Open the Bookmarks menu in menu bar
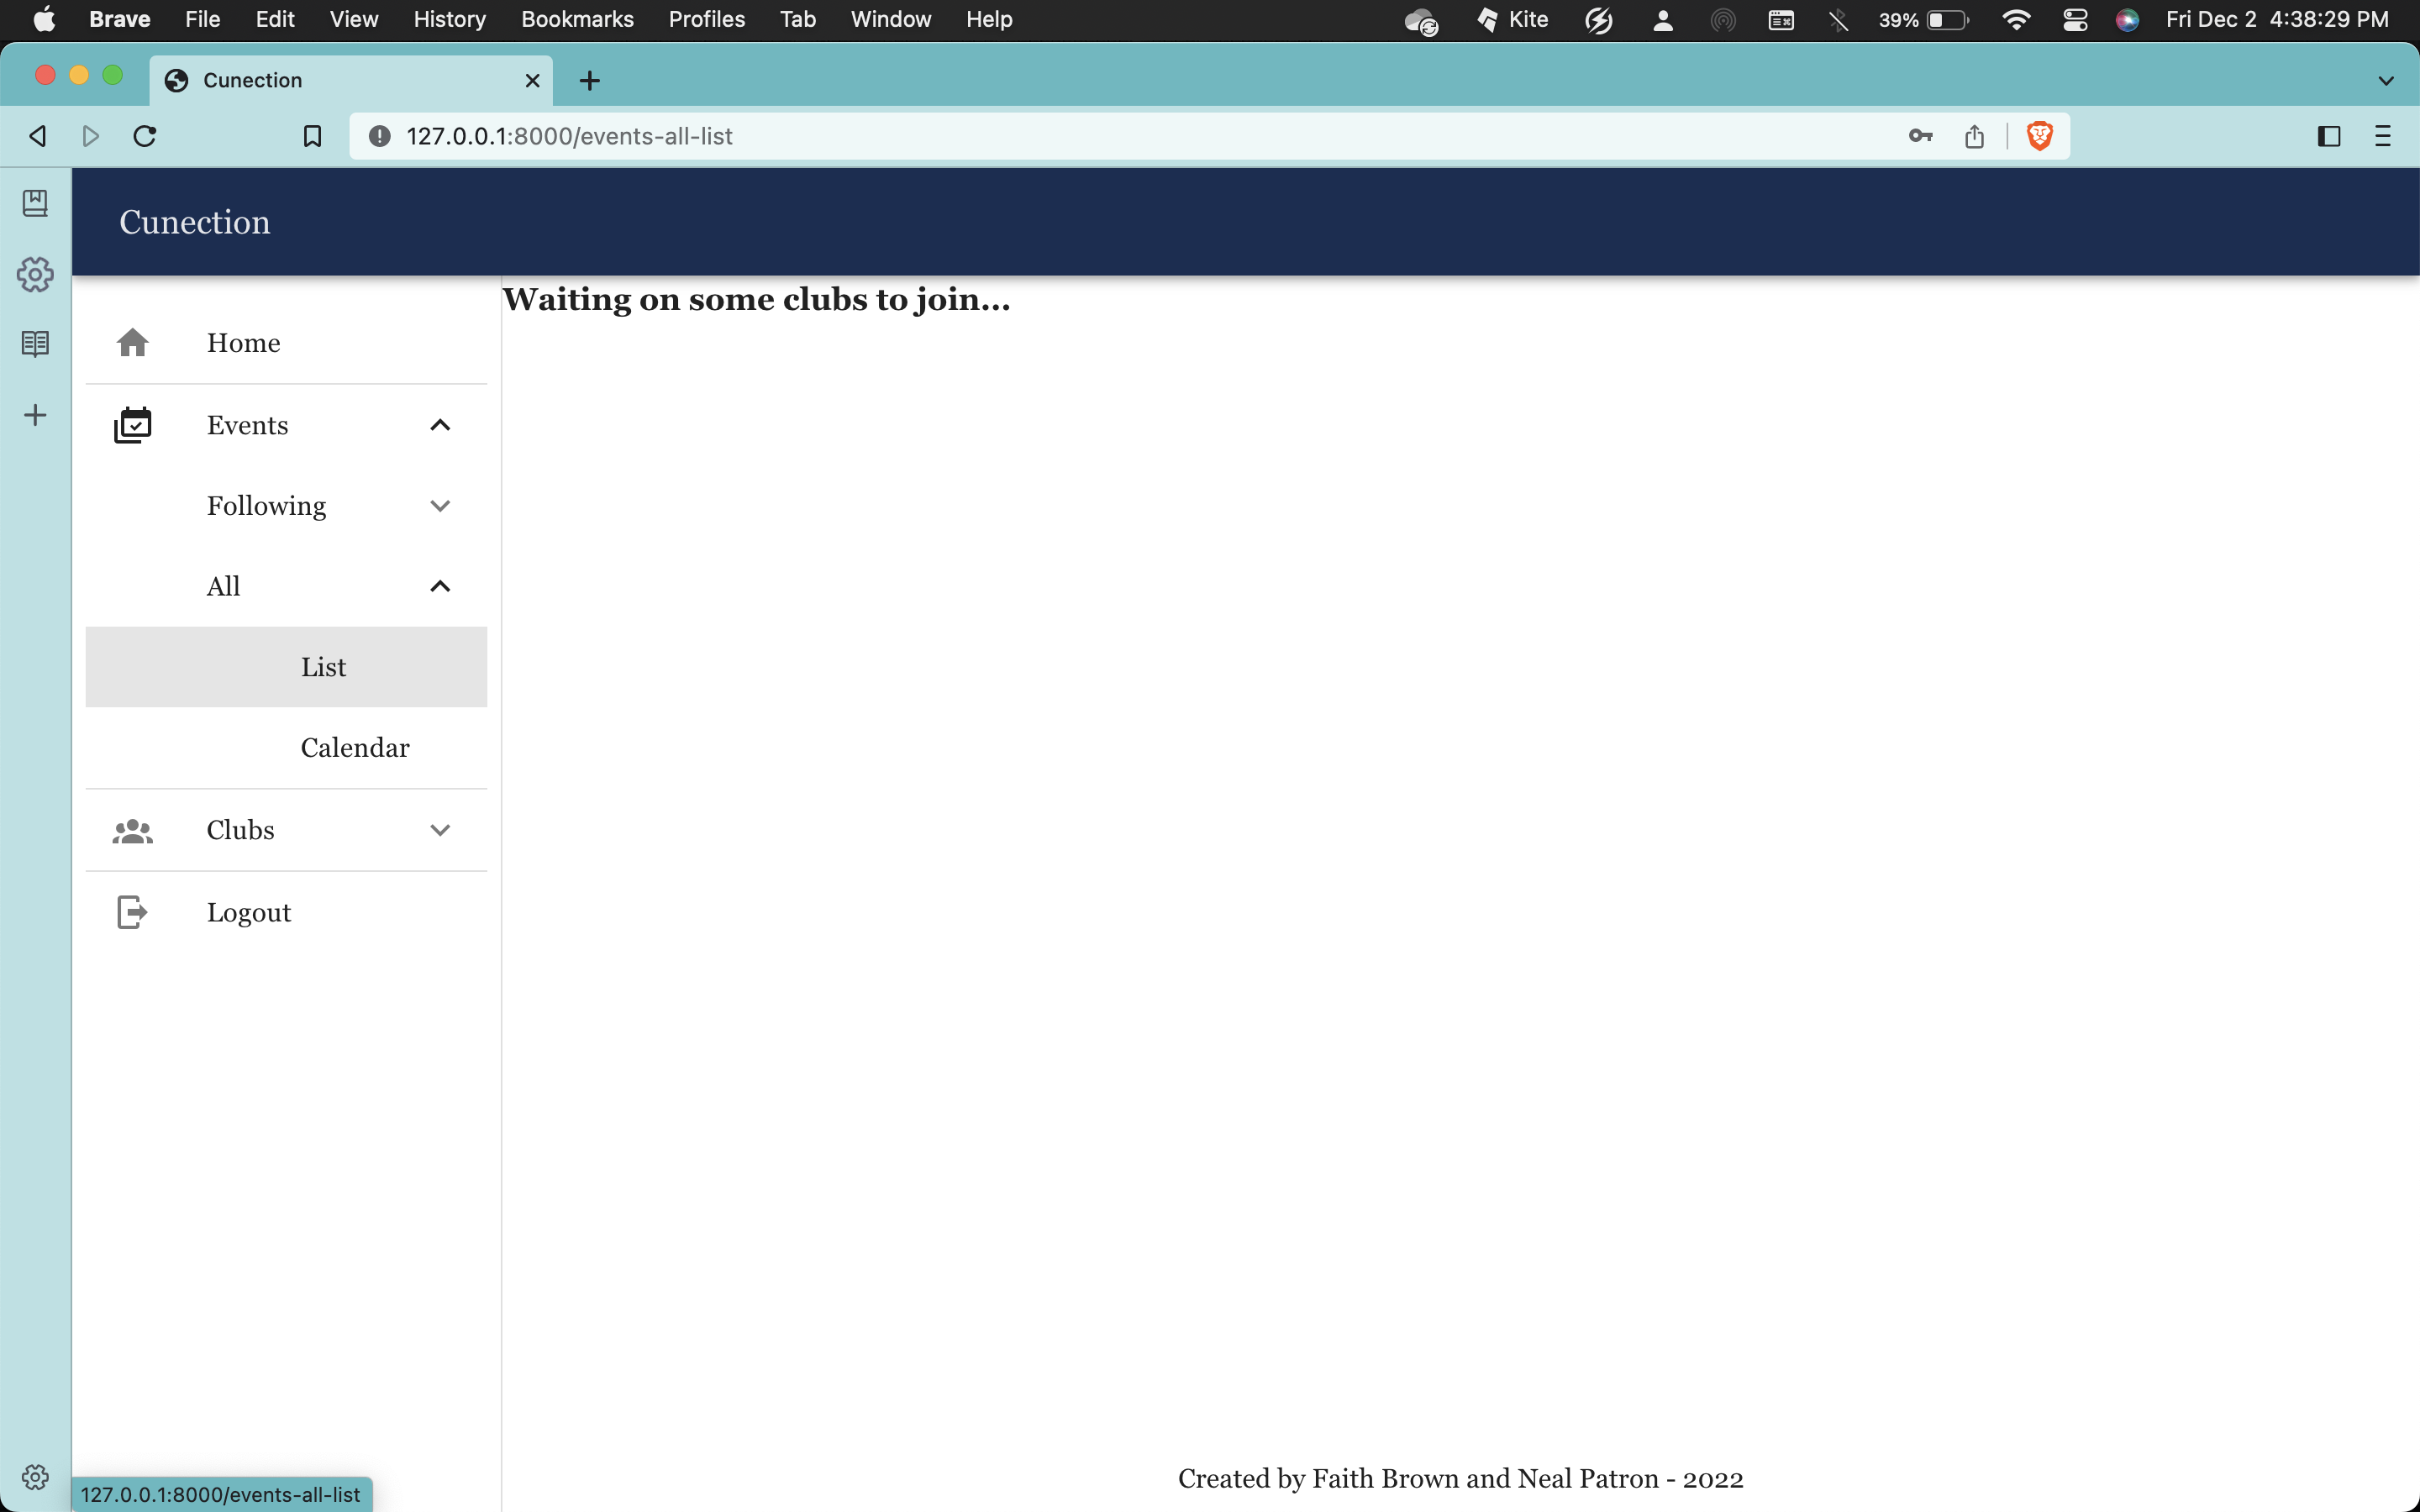The width and height of the screenshot is (2420, 1512). [x=577, y=20]
